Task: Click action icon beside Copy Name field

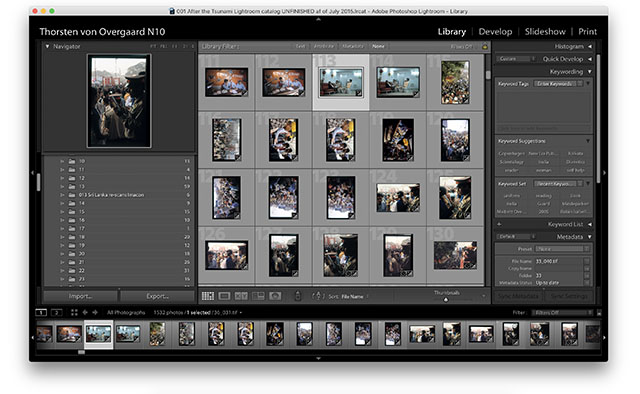Action: (587, 268)
